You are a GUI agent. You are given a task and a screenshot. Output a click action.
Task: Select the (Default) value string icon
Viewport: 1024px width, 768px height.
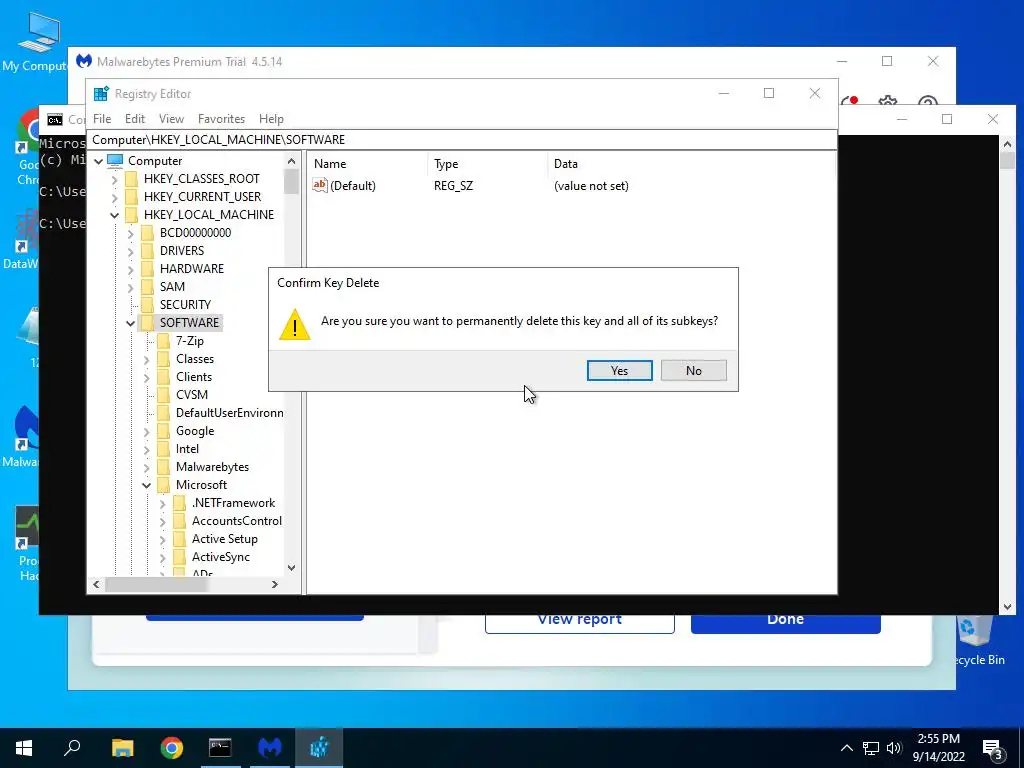319,185
